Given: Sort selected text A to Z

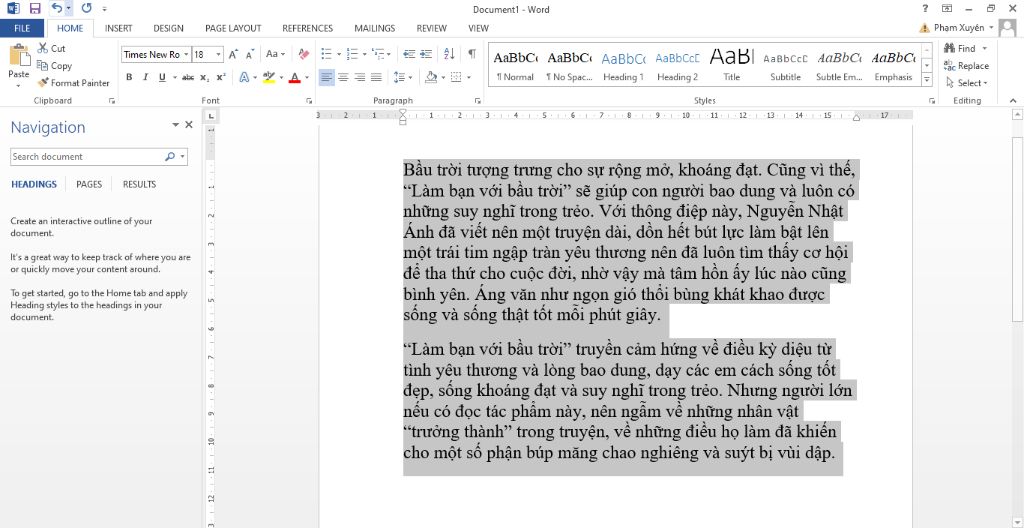Looking at the screenshot, I should tap(449, 54).
